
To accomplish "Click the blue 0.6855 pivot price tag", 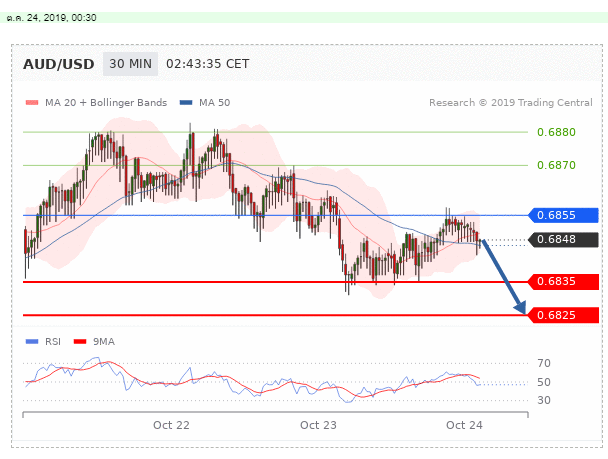I will point(563,215).
